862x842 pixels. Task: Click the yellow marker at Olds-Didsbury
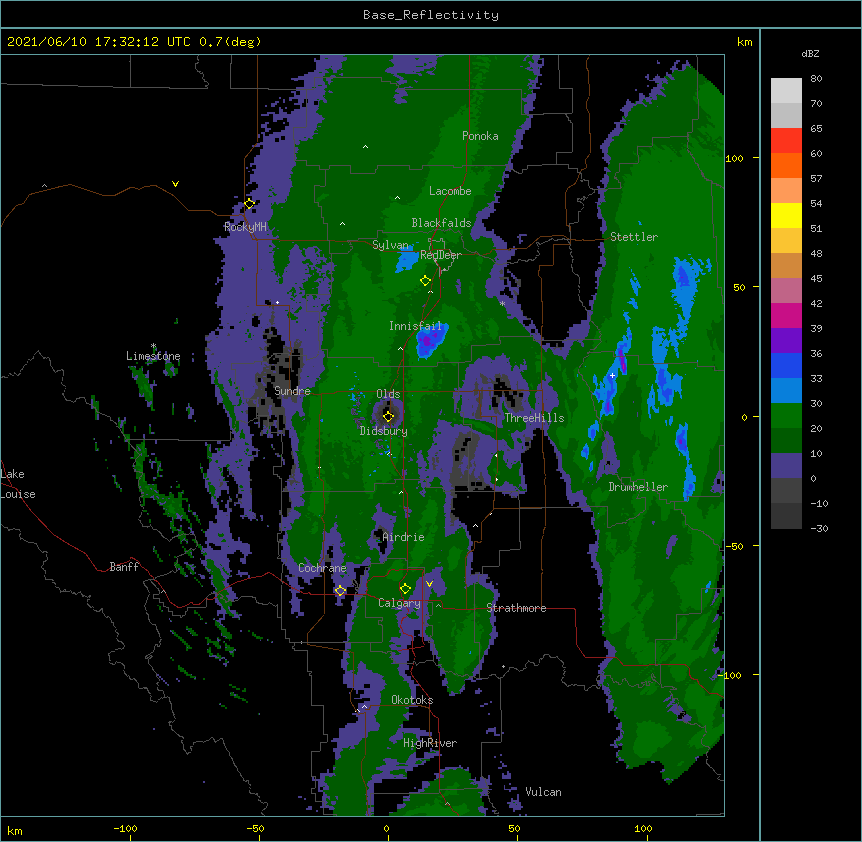(388, 416)
